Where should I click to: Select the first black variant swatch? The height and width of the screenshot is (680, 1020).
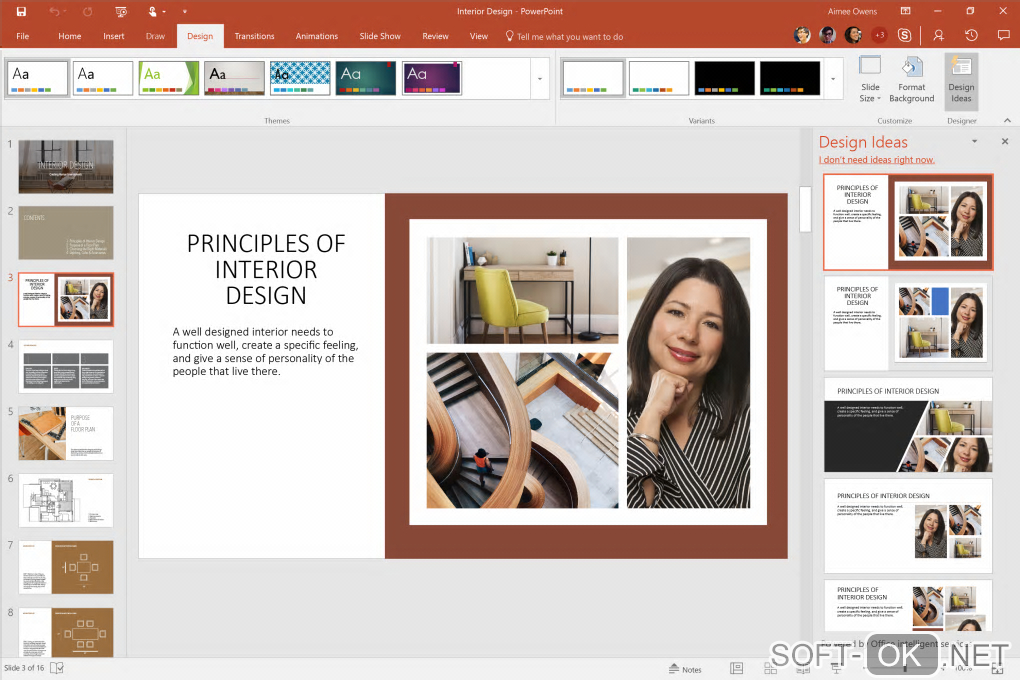[x=724, y=78]
